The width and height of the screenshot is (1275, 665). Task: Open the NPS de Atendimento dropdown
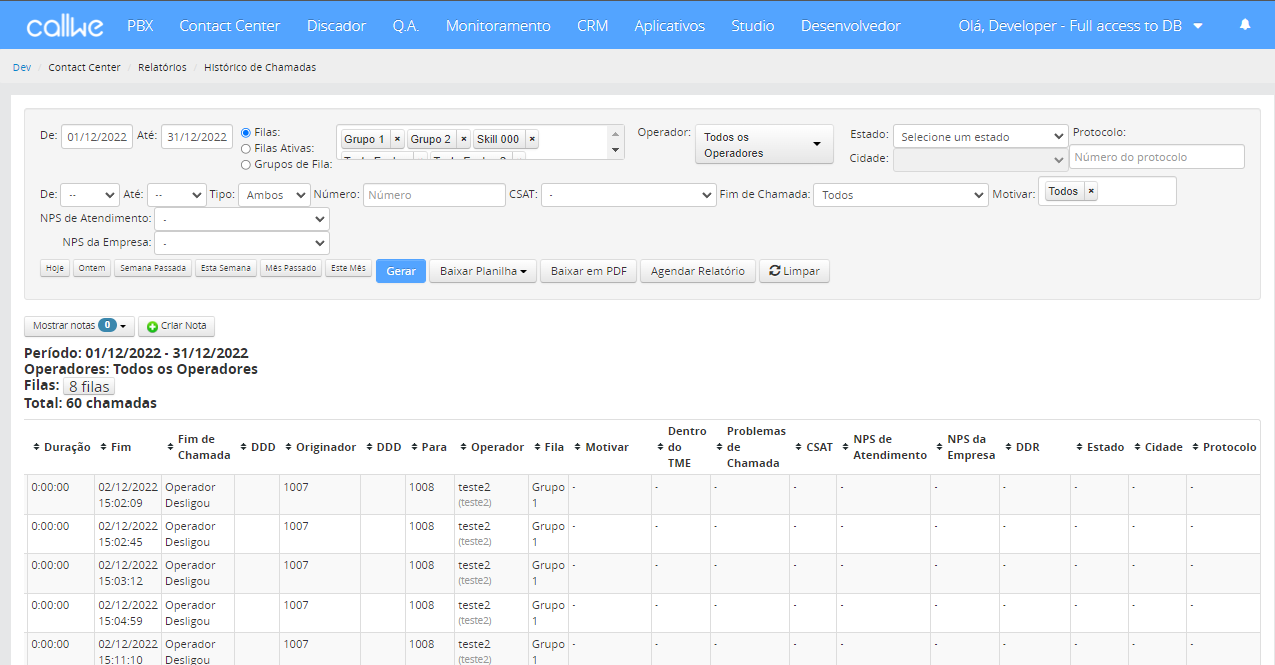point(241,218)
